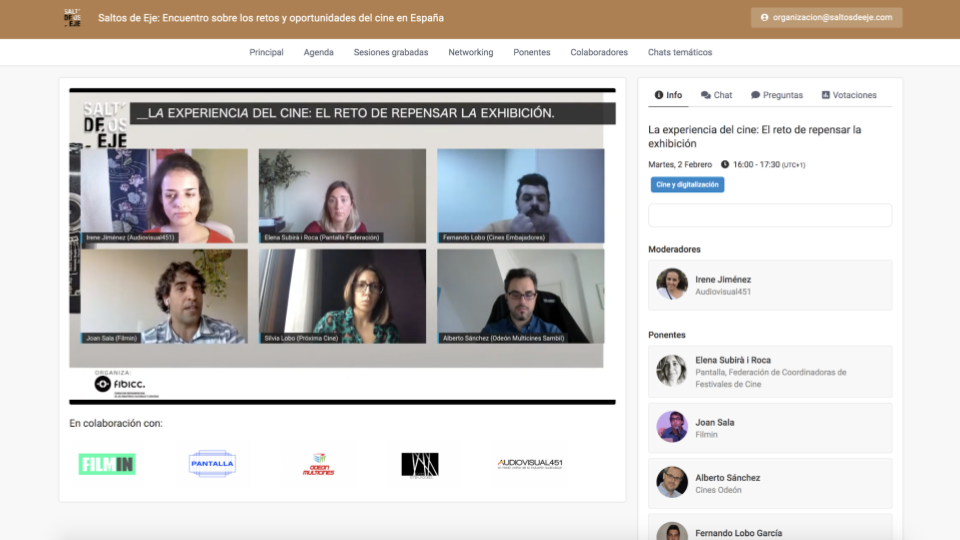Screen dimensions: 960x540
Task: Open Sesiones grabadas
Action: [x=391, y=53]
